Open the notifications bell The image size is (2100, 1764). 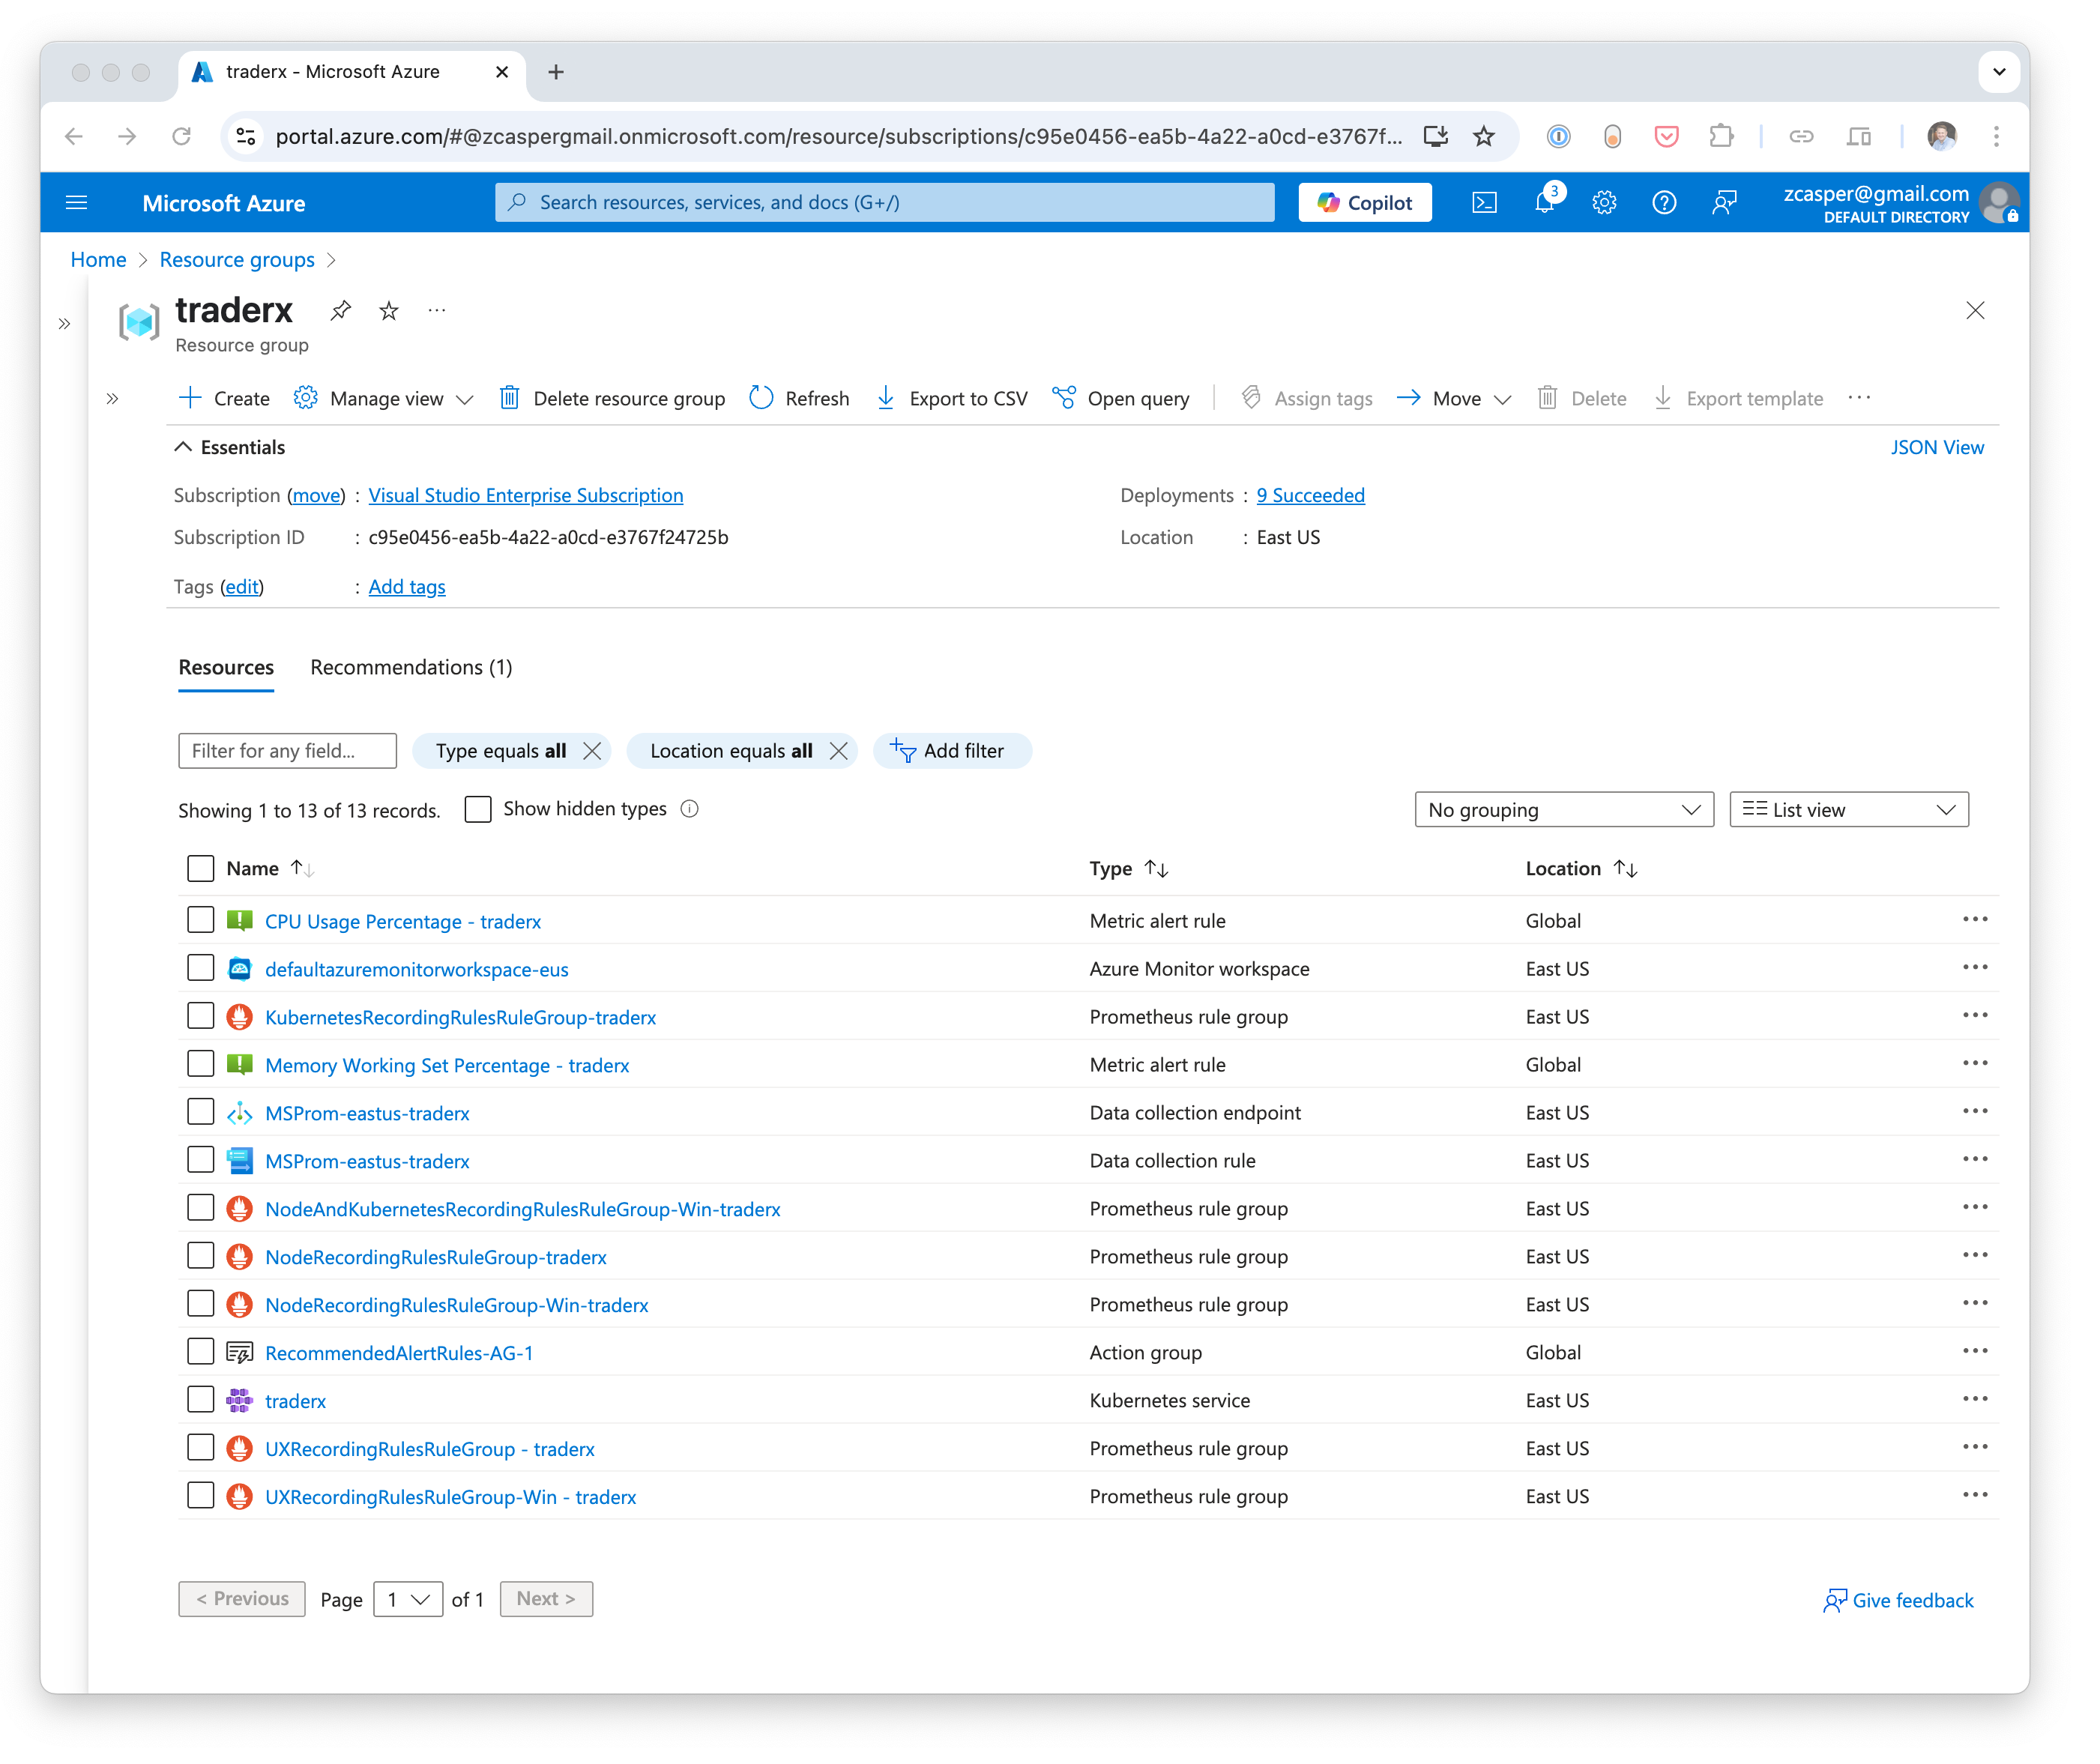tap(1544, 203)
